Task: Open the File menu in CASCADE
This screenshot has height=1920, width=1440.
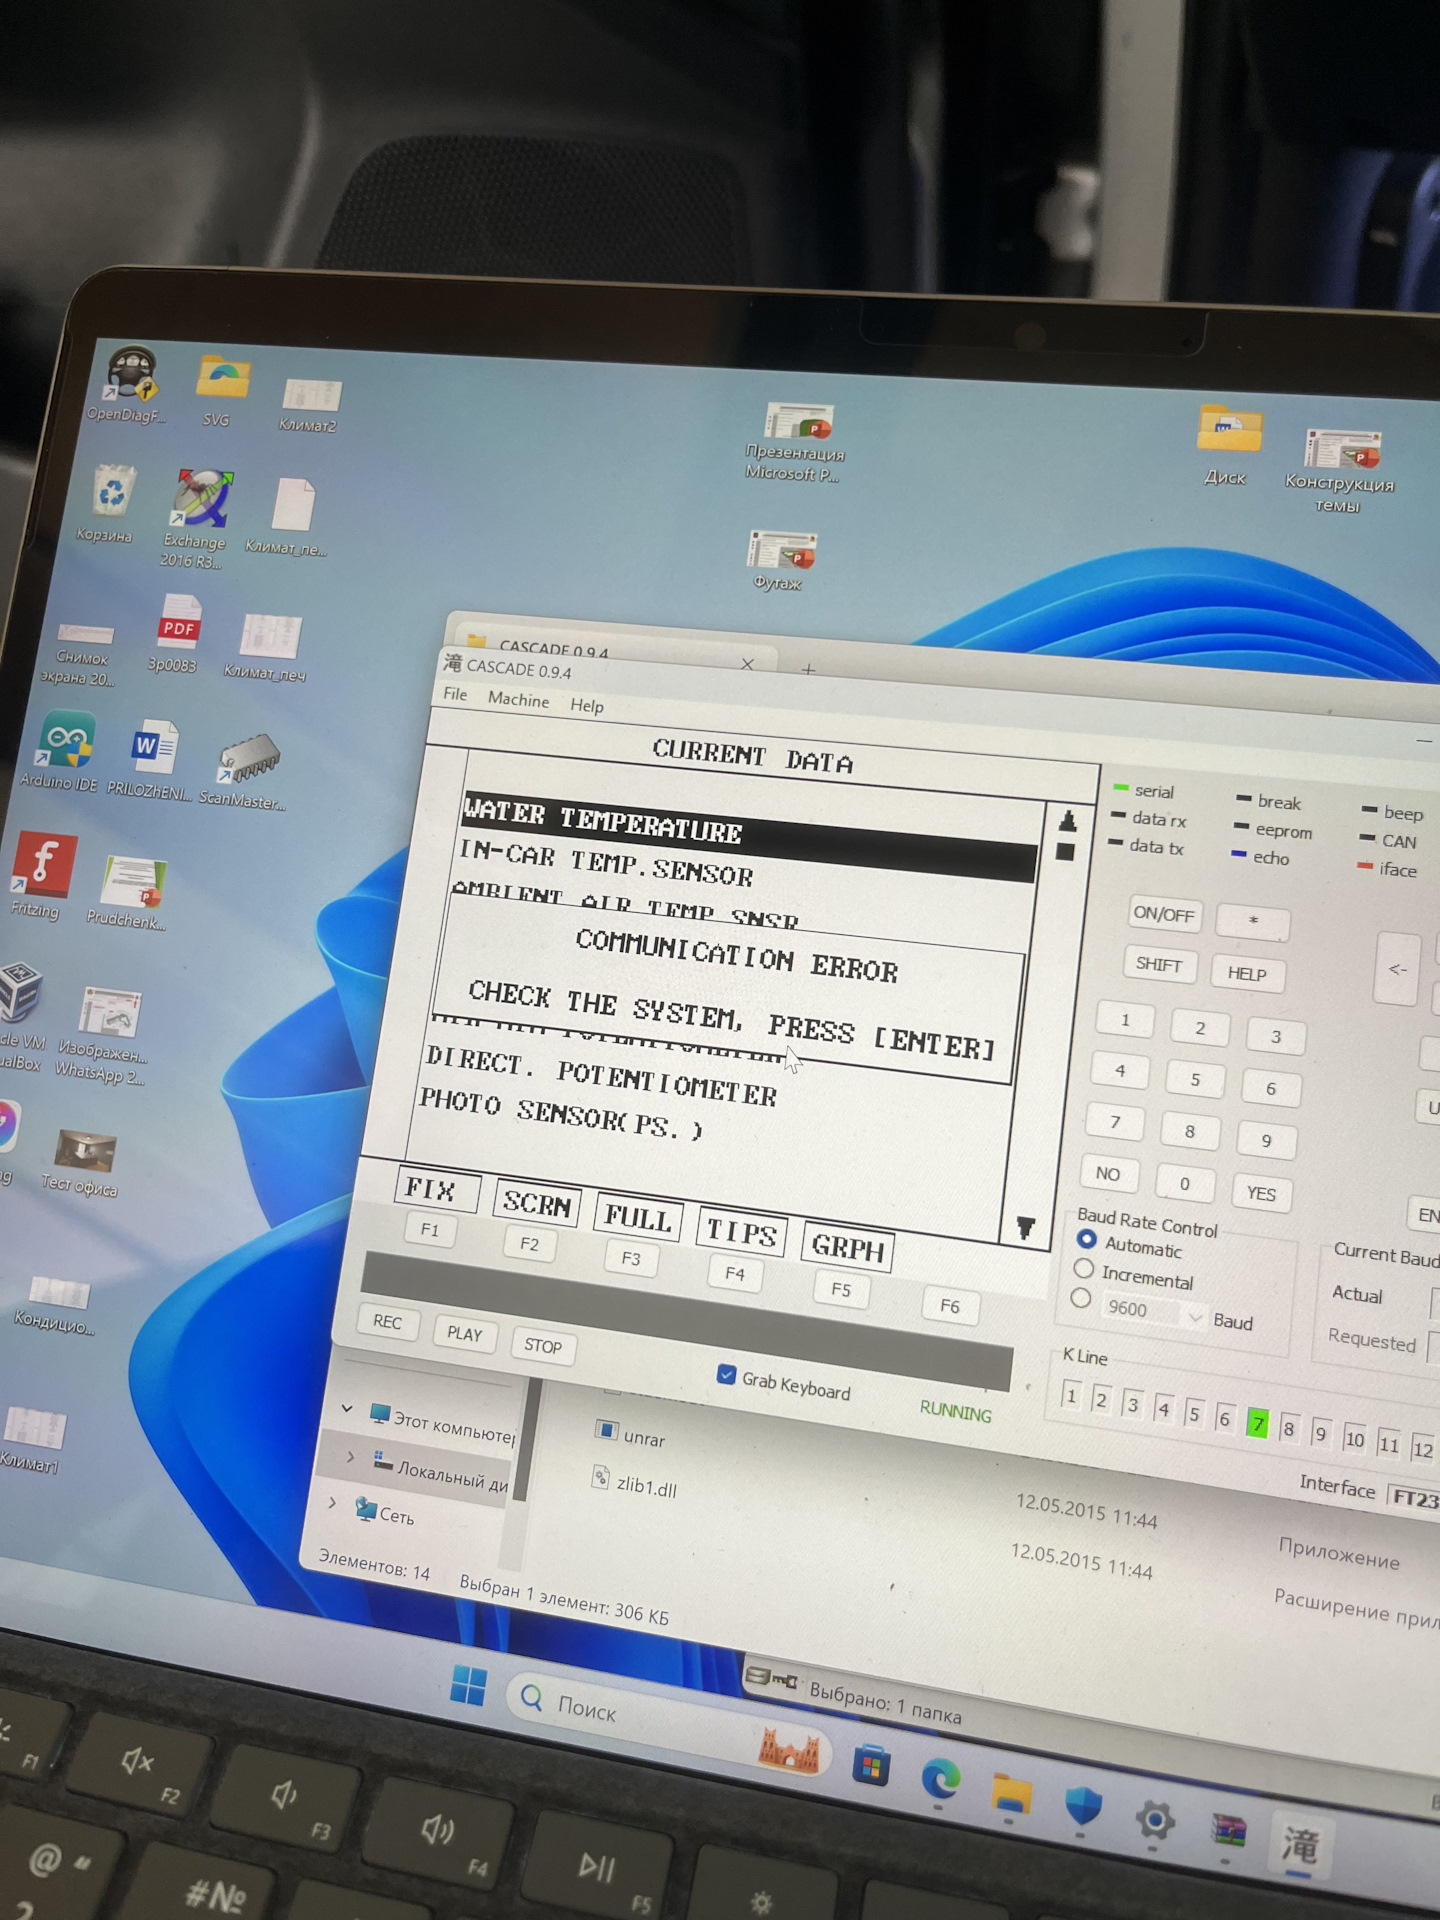Action: click(x=455, y=694)
